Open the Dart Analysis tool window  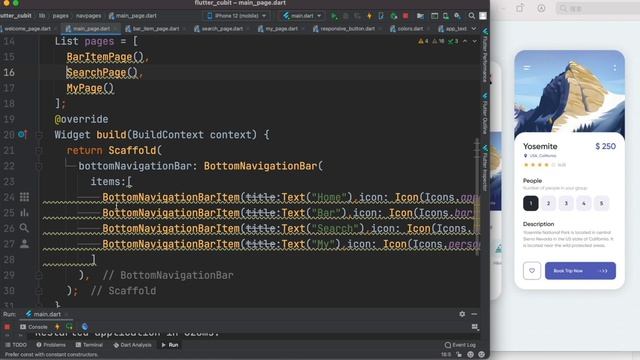(132, 345)
